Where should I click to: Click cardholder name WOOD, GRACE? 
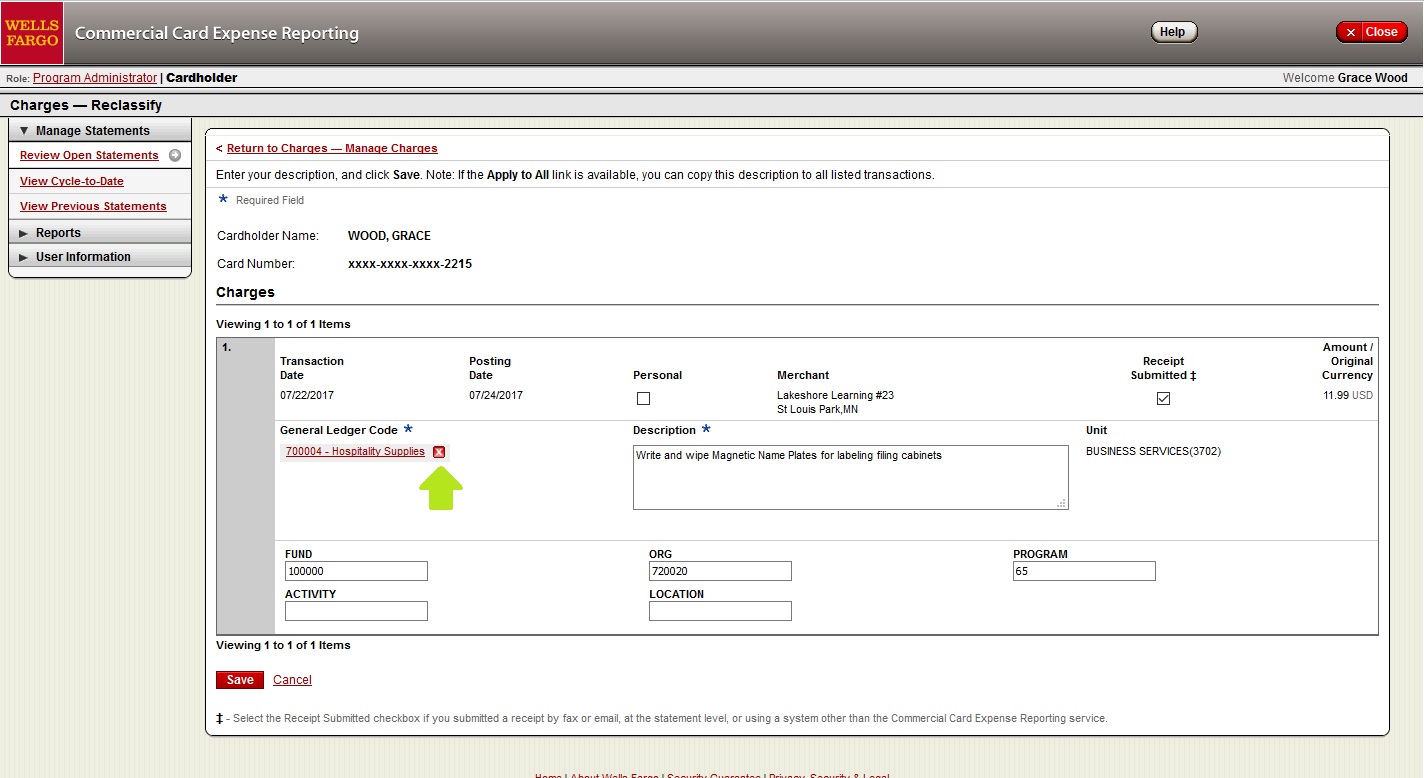(389, 236)
